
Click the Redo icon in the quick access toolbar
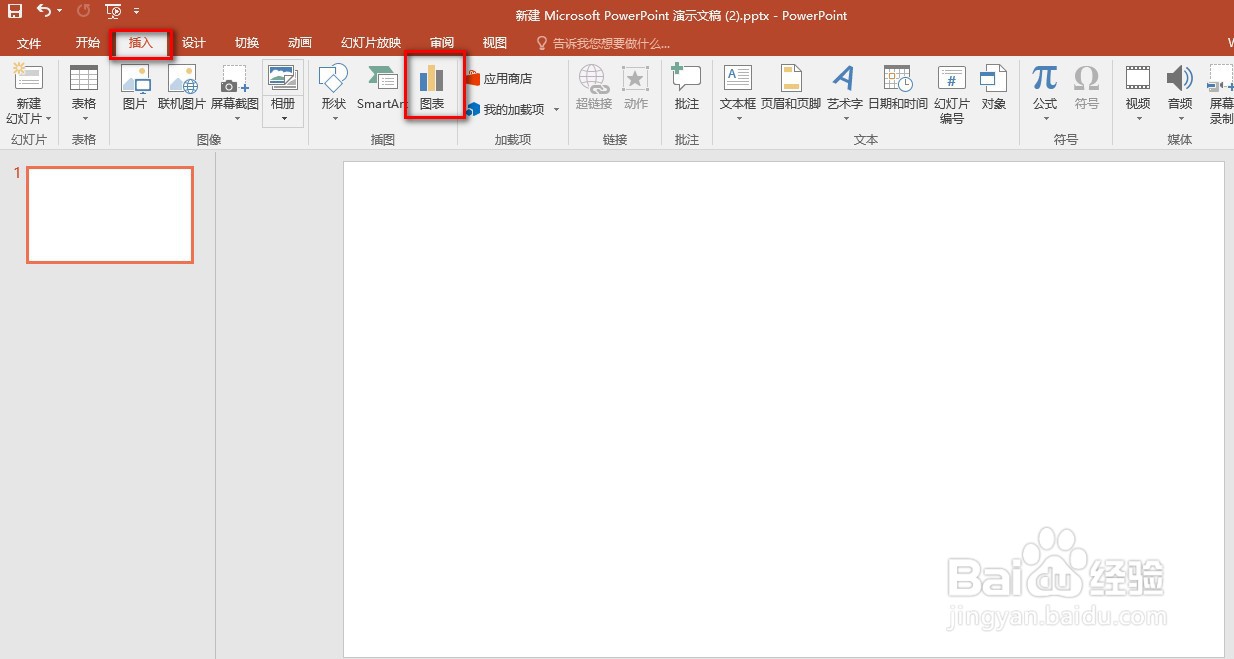click(x=83, y=11)
